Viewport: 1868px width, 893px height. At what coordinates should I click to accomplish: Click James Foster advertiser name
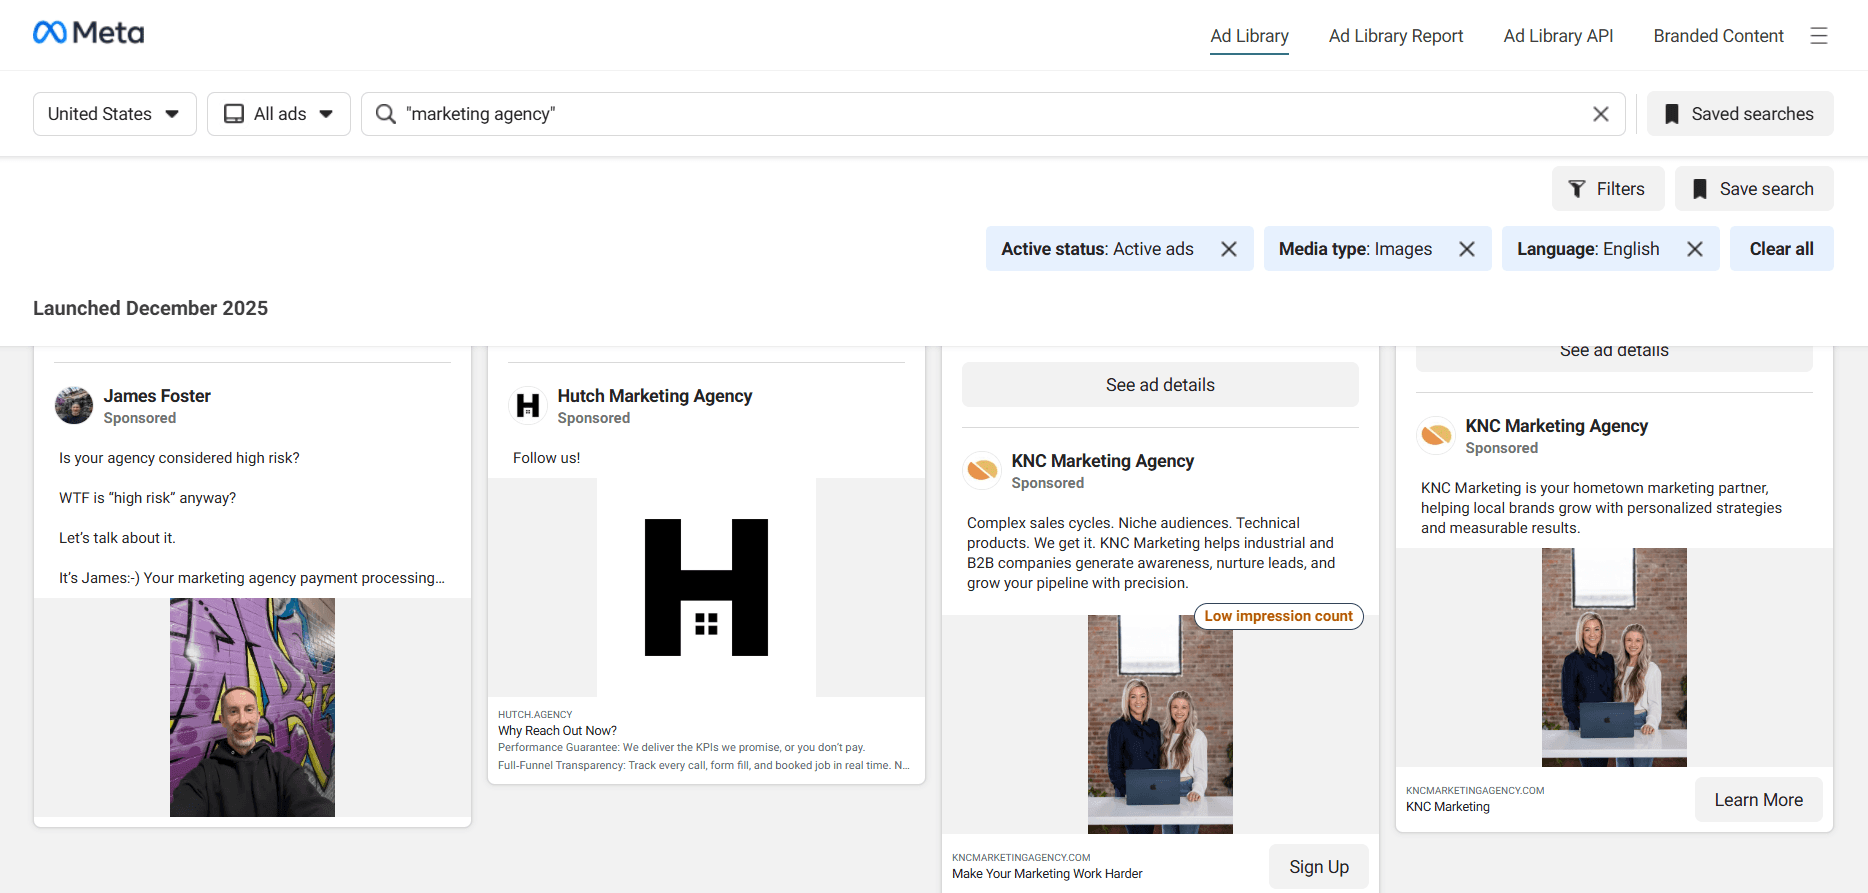click(x=157, y=396)
